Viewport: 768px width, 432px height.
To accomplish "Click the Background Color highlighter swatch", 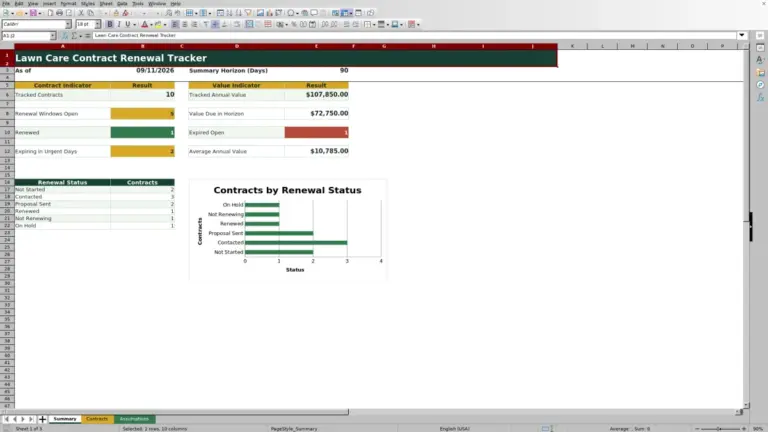I will (158, 24).
